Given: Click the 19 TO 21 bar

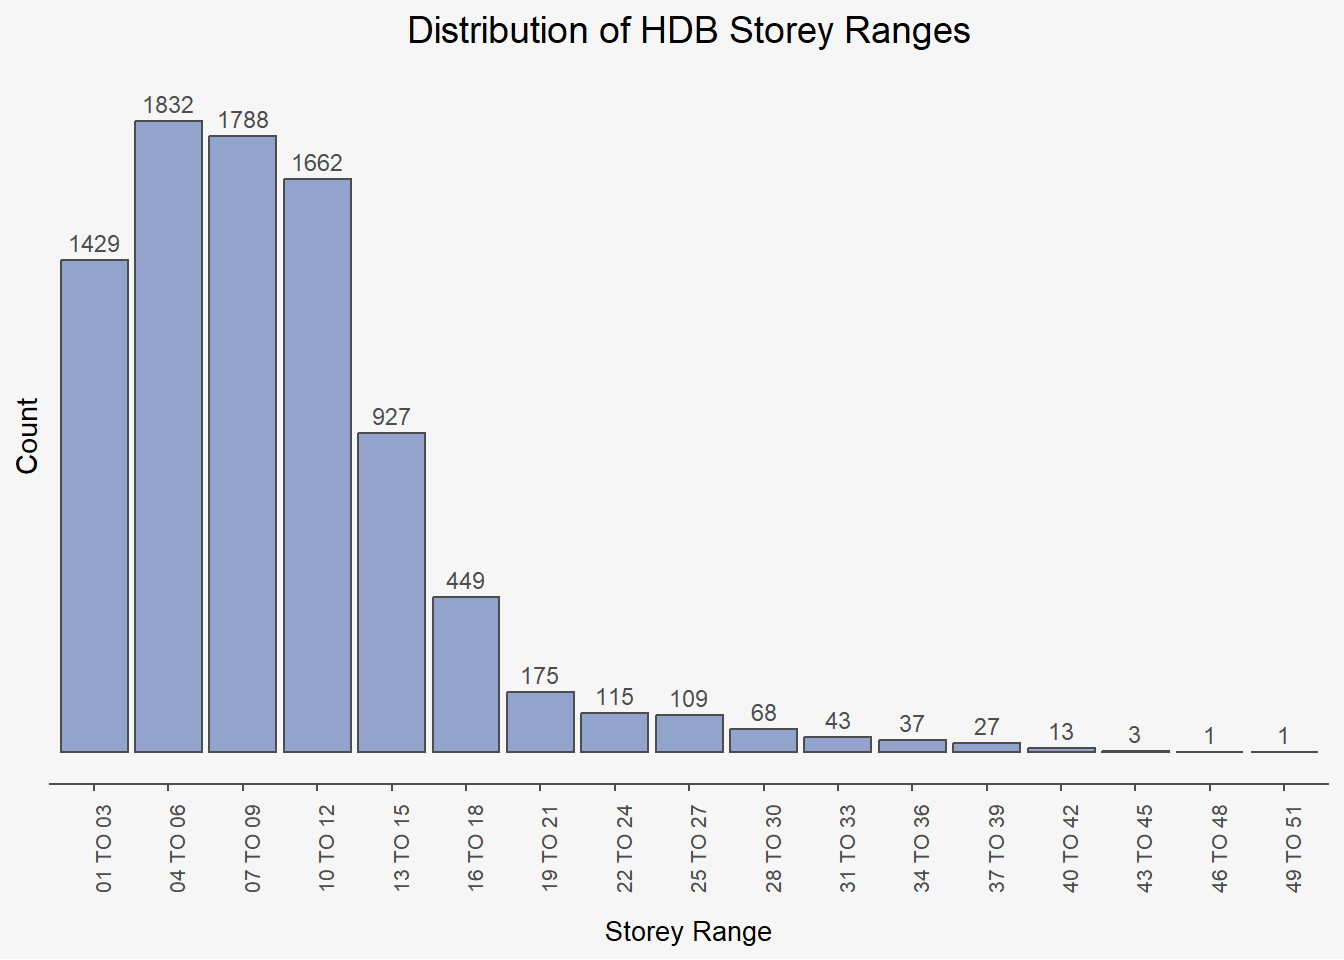Looking at the screenshot, I should [540, 721].
